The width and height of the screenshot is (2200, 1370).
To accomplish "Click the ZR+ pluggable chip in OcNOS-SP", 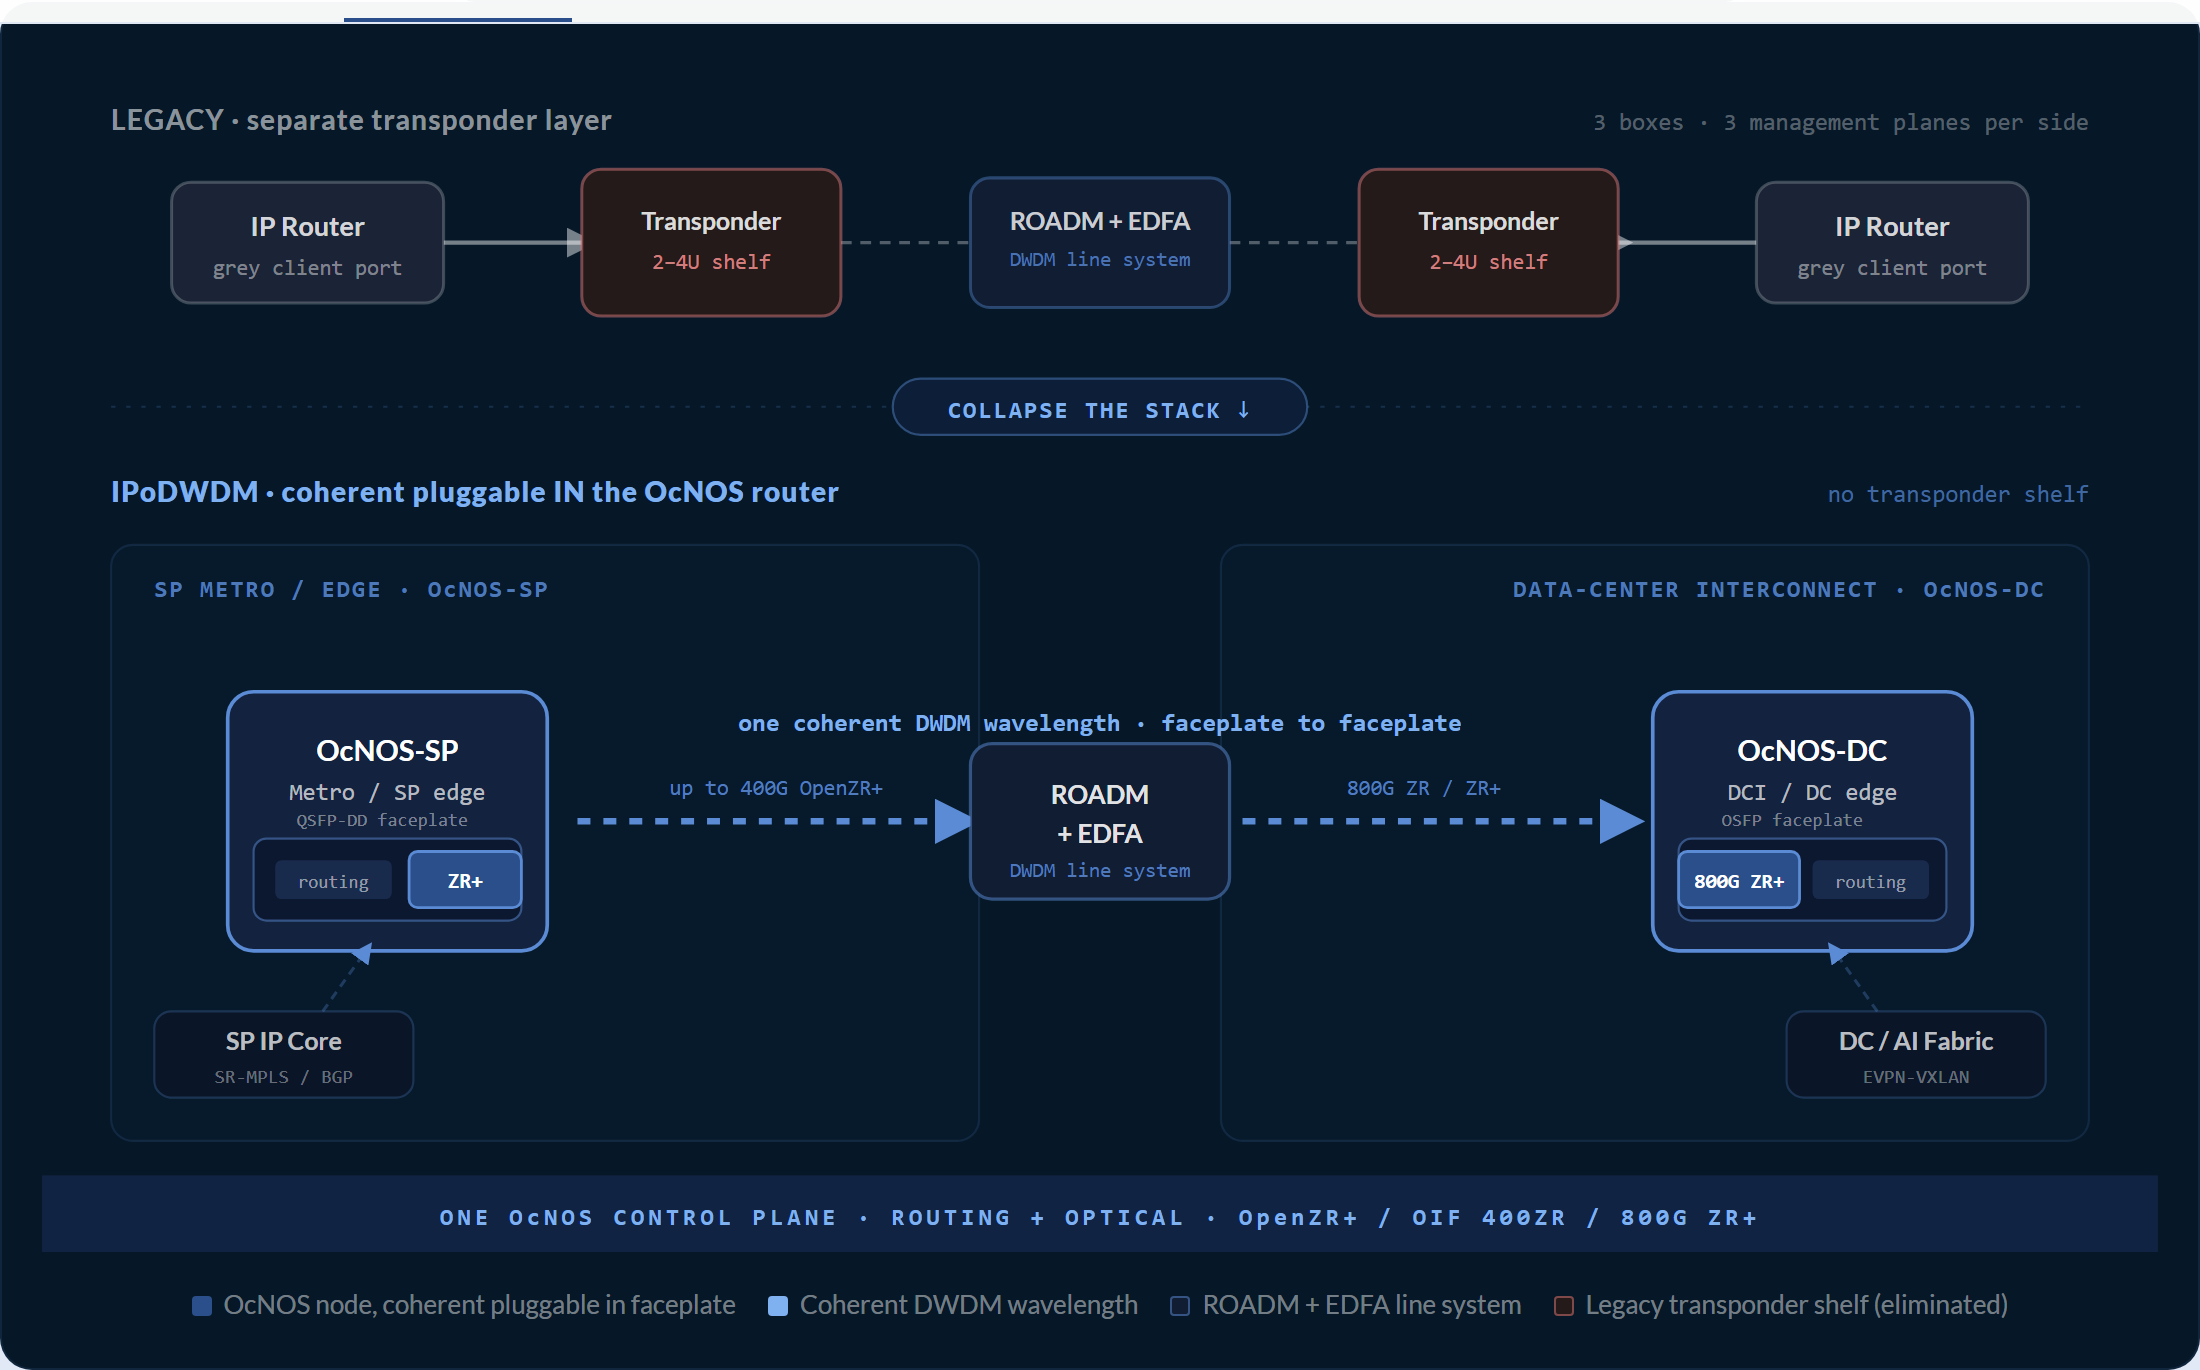I will tap(465, 880).
